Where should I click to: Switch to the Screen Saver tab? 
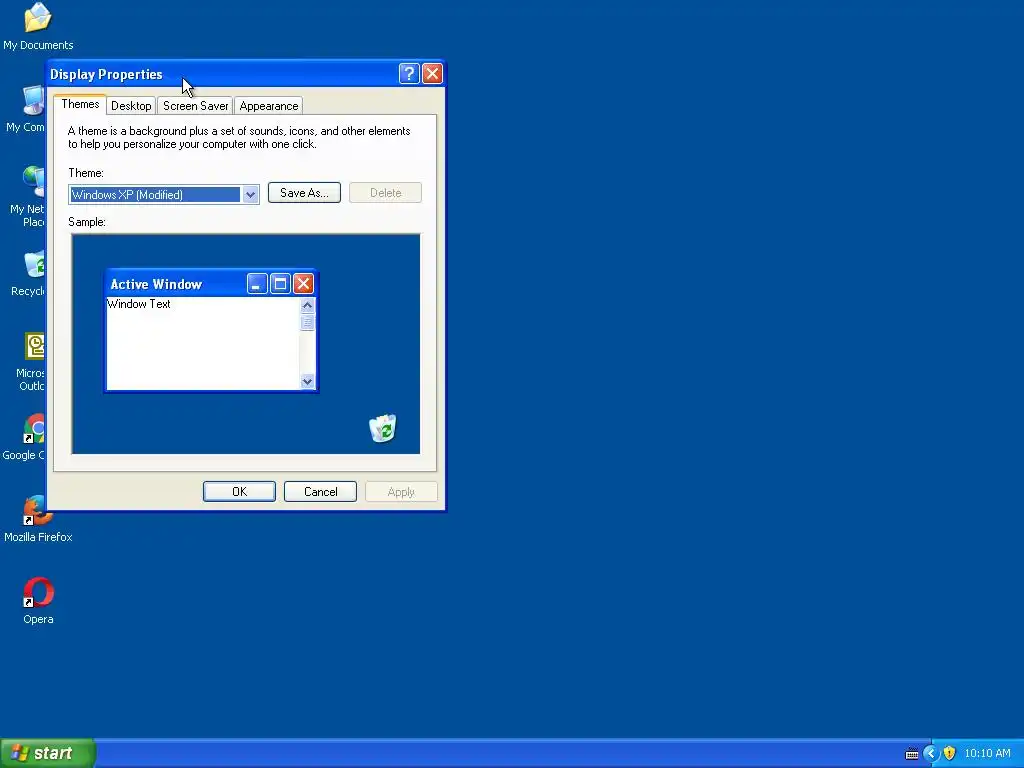click(x=195, y=106)
